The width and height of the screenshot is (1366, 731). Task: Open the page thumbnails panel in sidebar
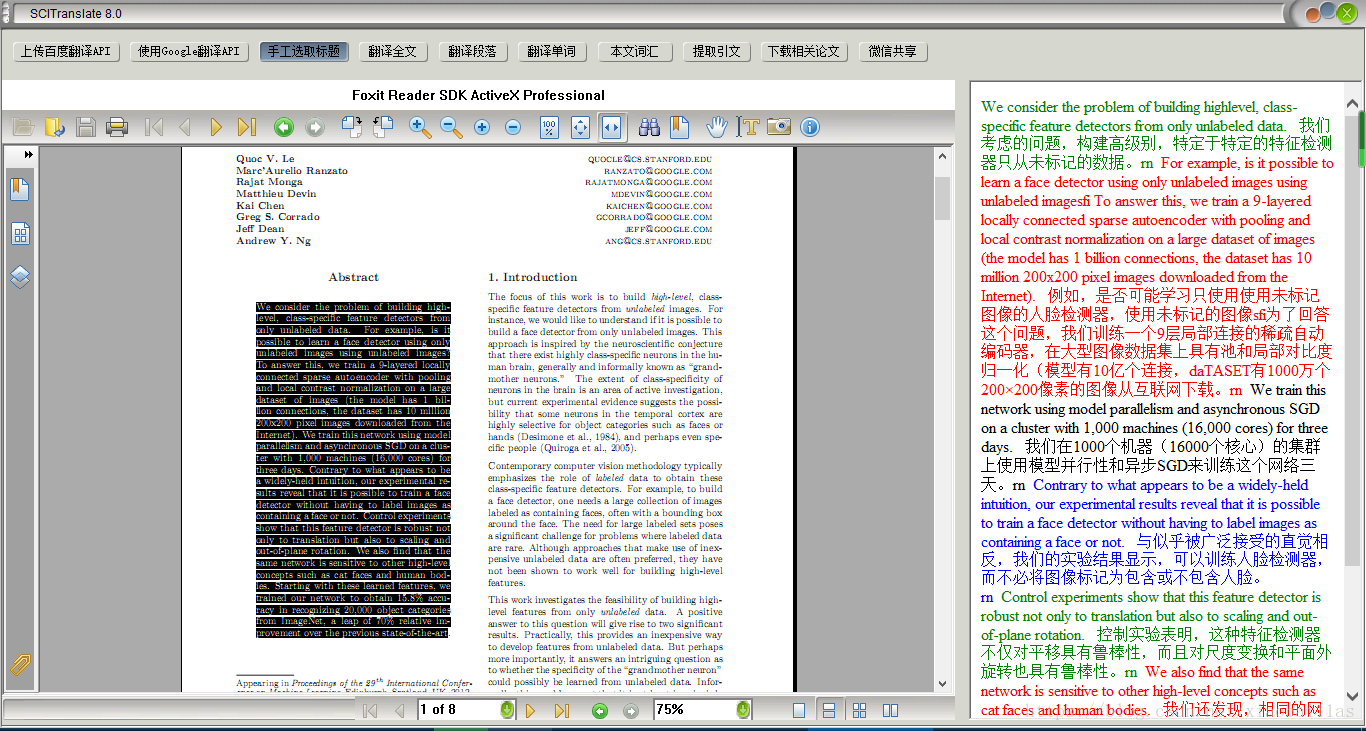click(x=20, y=233)
